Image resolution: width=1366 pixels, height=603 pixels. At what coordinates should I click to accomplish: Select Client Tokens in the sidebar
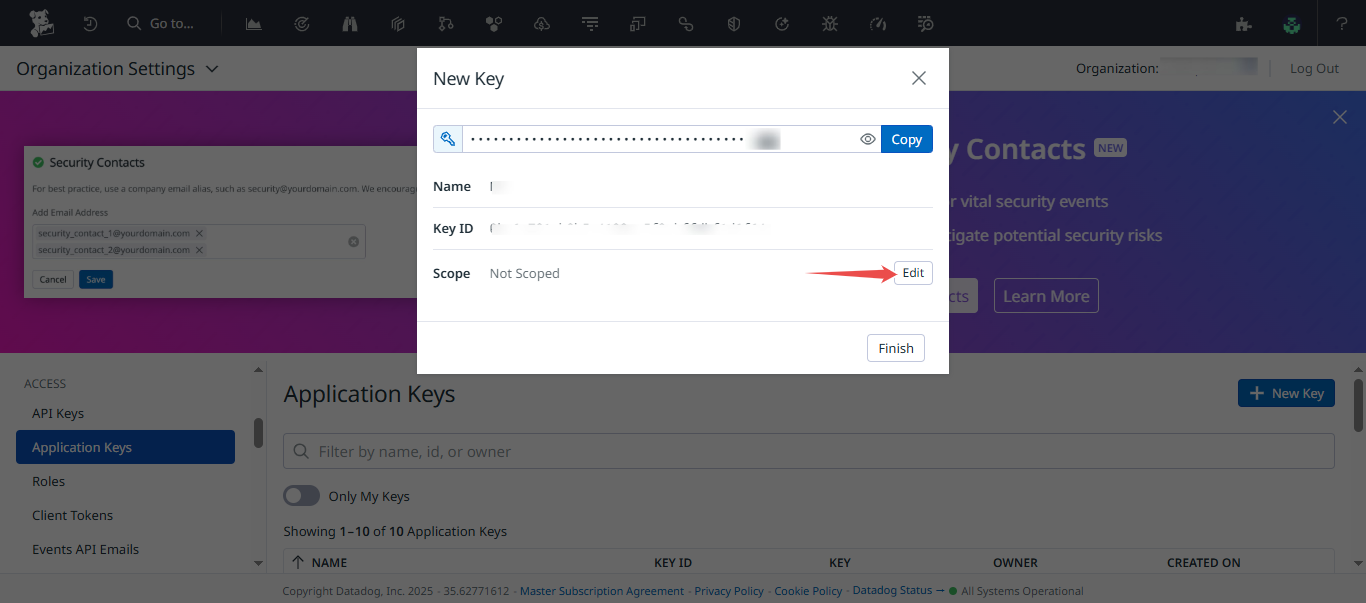tap(72, 515)
